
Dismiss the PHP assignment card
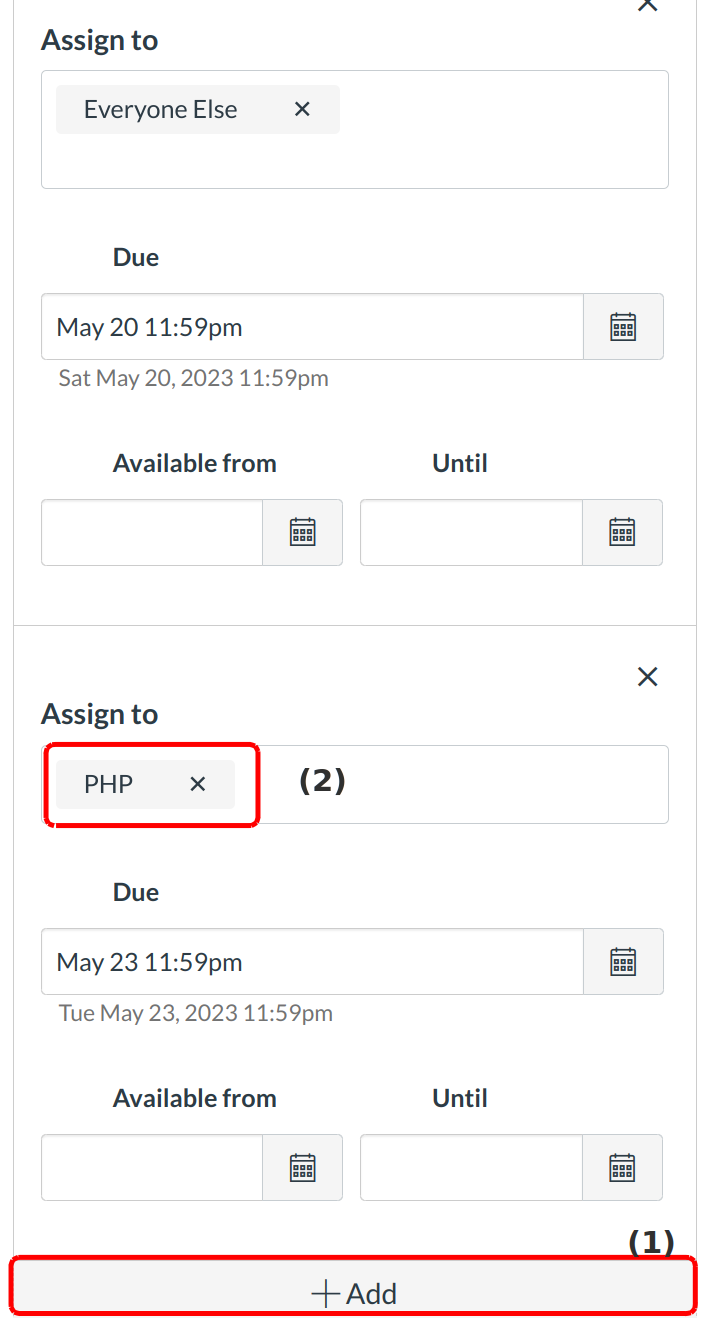(647, 676)
